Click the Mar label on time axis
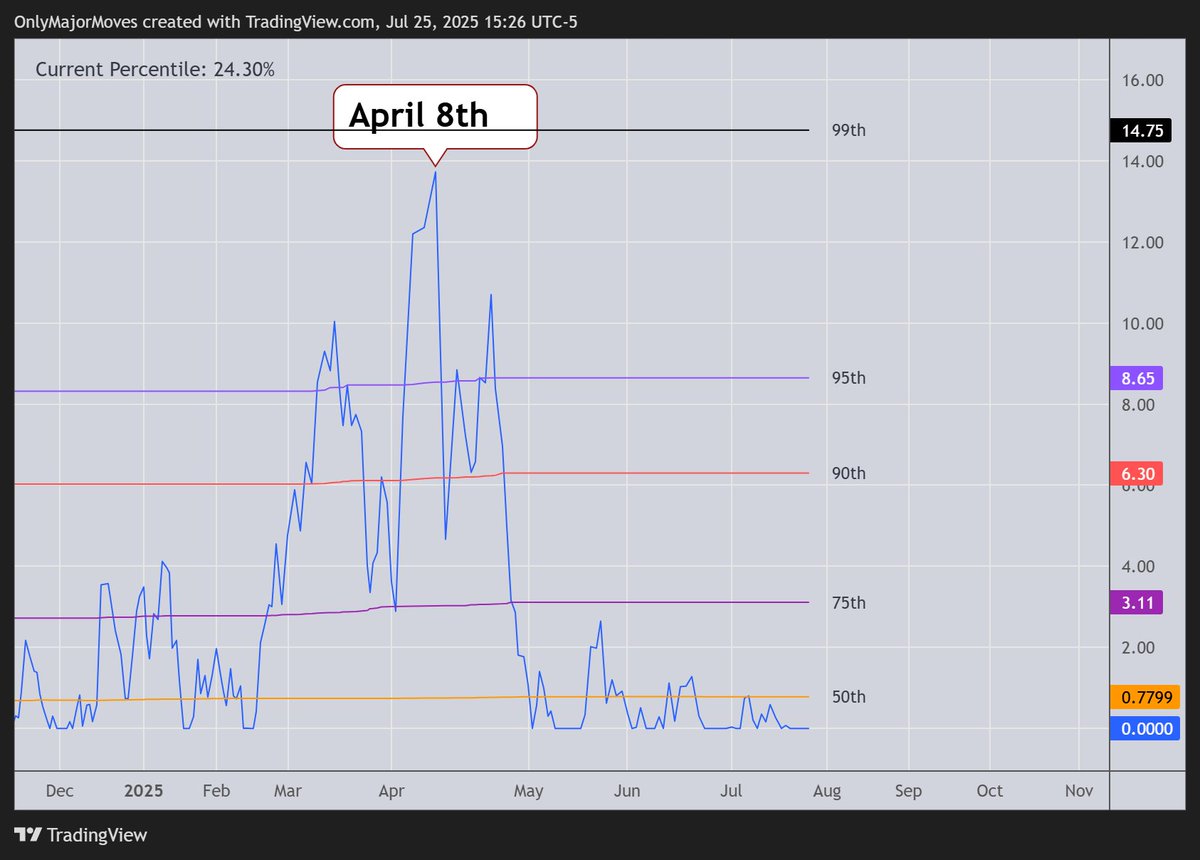Viewport: 1200px width, 860px height. (287, 790)
